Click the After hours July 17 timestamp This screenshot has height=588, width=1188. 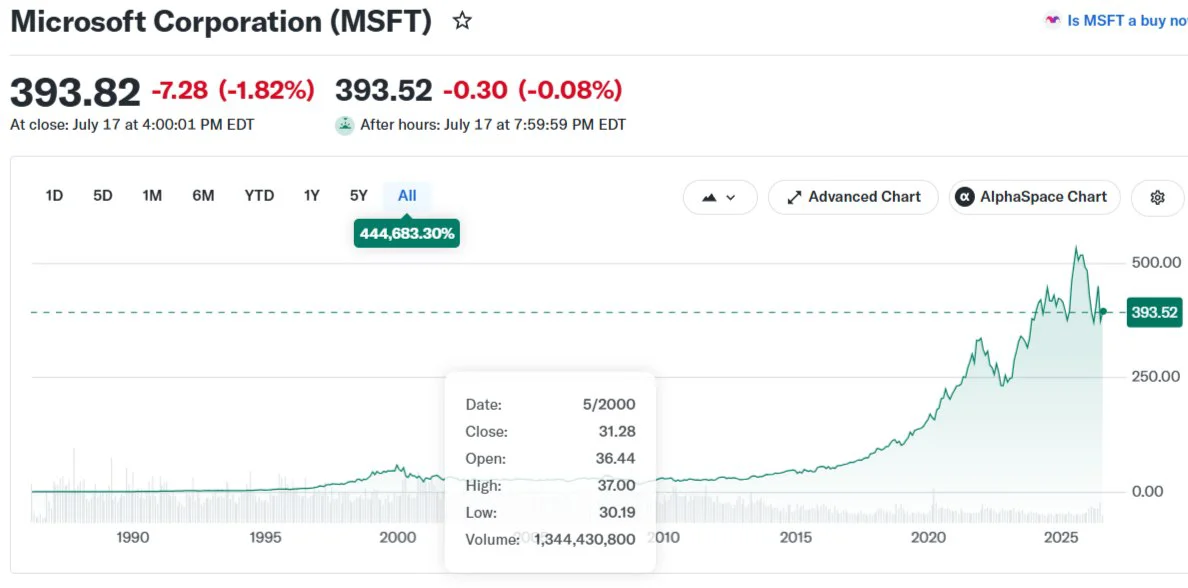pyautogui.click(x=493, y=125)
